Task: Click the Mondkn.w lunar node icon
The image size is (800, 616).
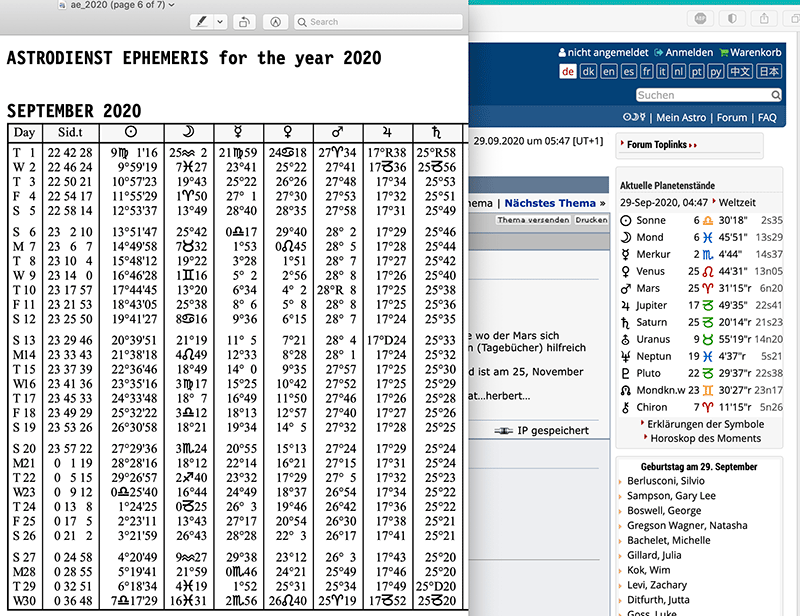Action: pos(626,390)
